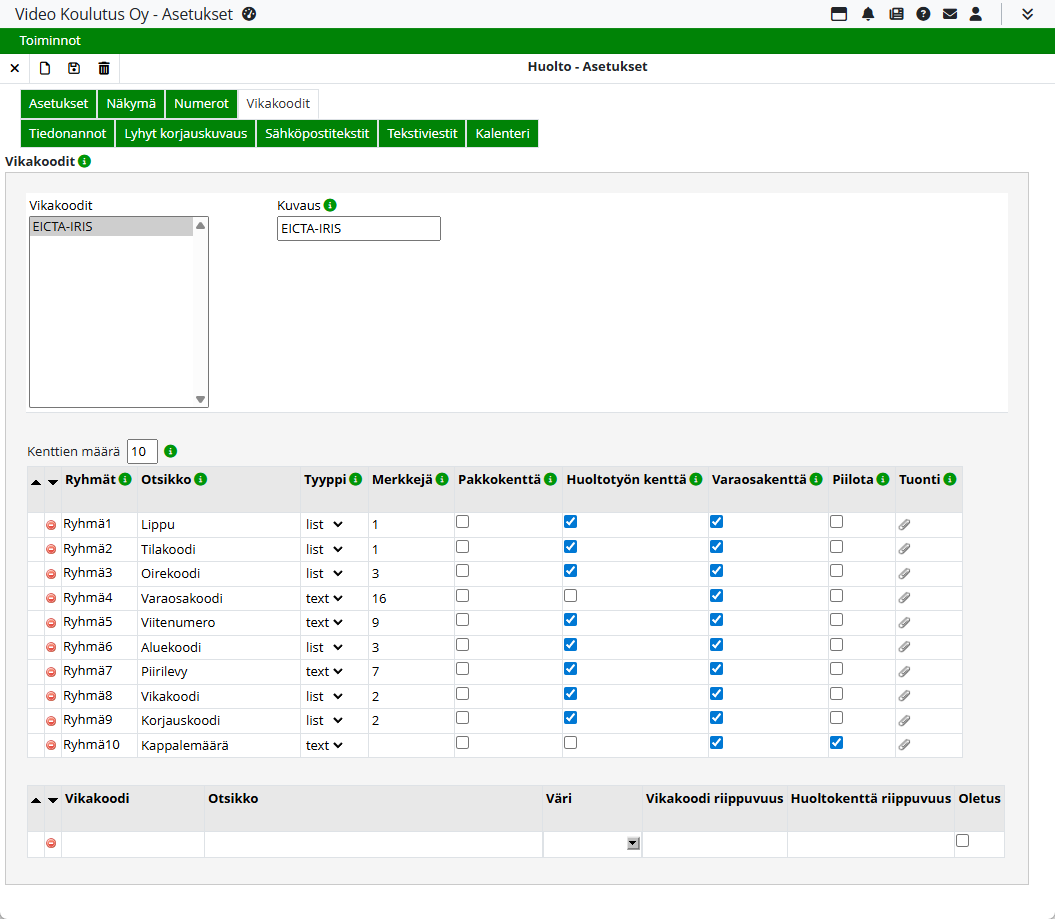The width and height of the screenshot is (1055, 919).
Task: Open user profile icon in header
Action: [x=976, y=14]
